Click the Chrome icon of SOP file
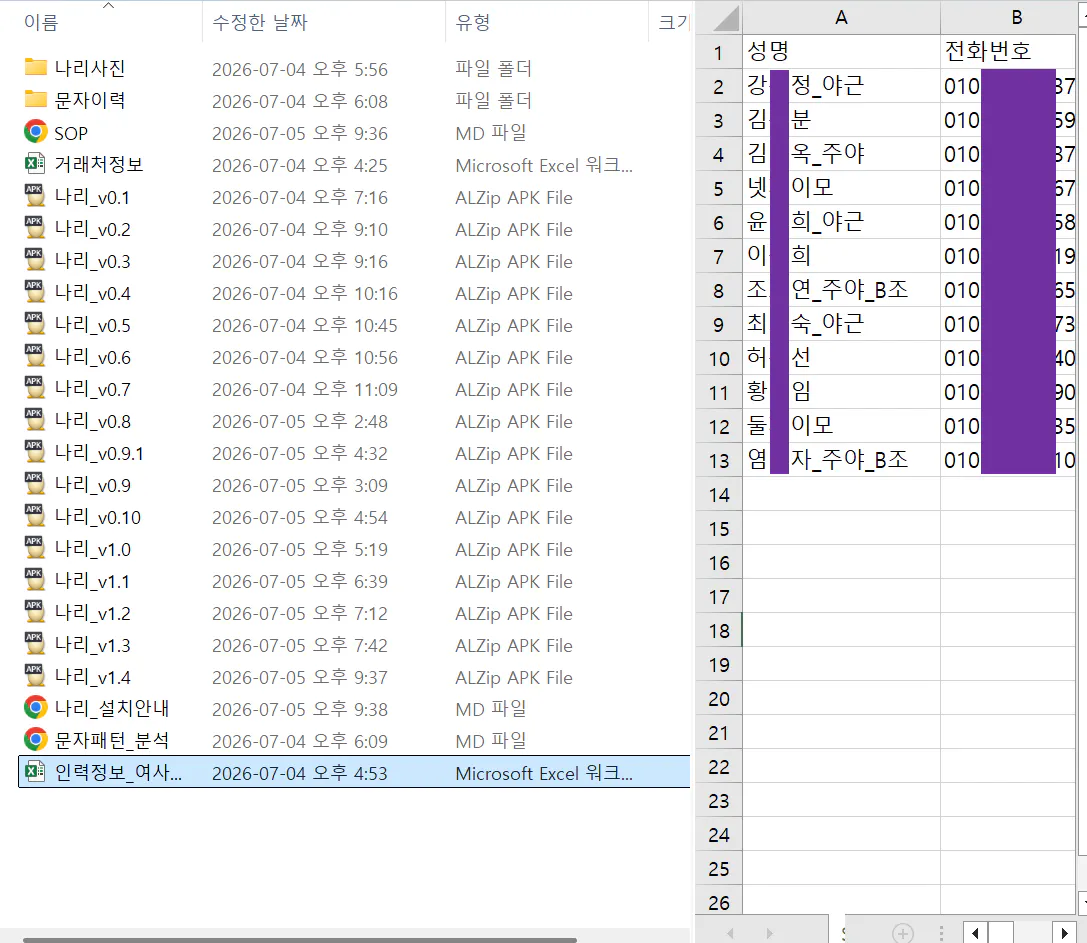 35,132
